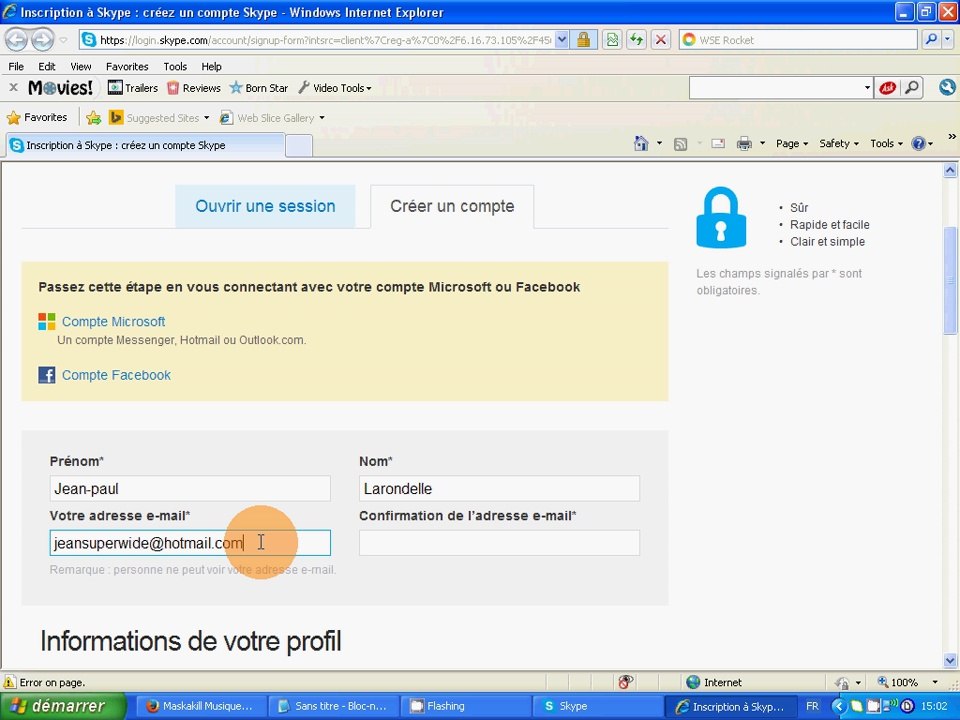Click the browser Back arrow button
The width and height of the screenshot is (960, 720).
click(17, 40)
